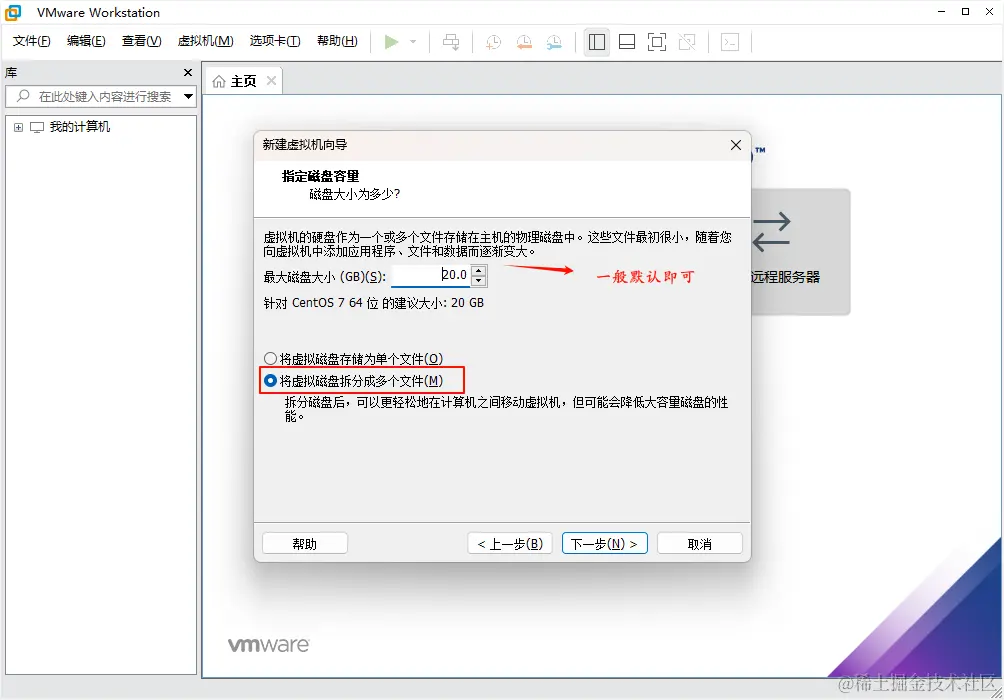Open the 查看(V) menu
Image resolution: width=1004 pixels, height=700 pixels.
(x=142, y=41)
